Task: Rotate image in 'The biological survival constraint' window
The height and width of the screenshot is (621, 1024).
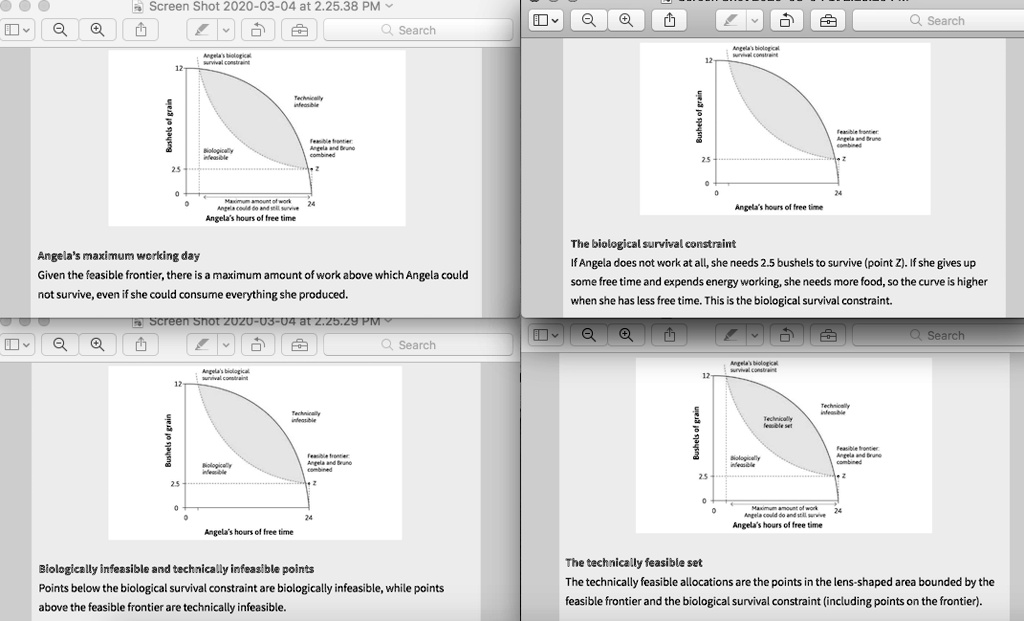Action: (787, 20)
